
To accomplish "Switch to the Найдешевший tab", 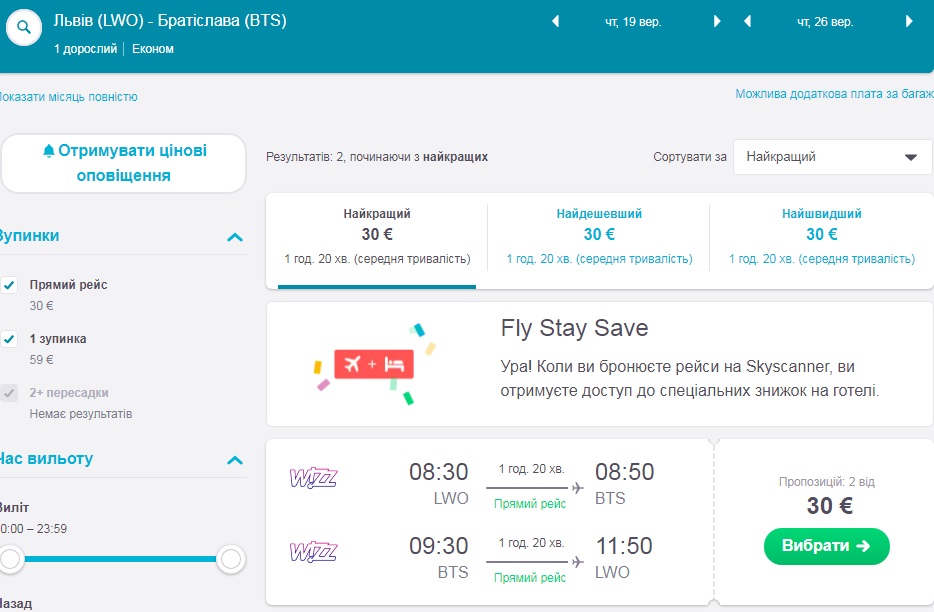I will tap(599, 236).
